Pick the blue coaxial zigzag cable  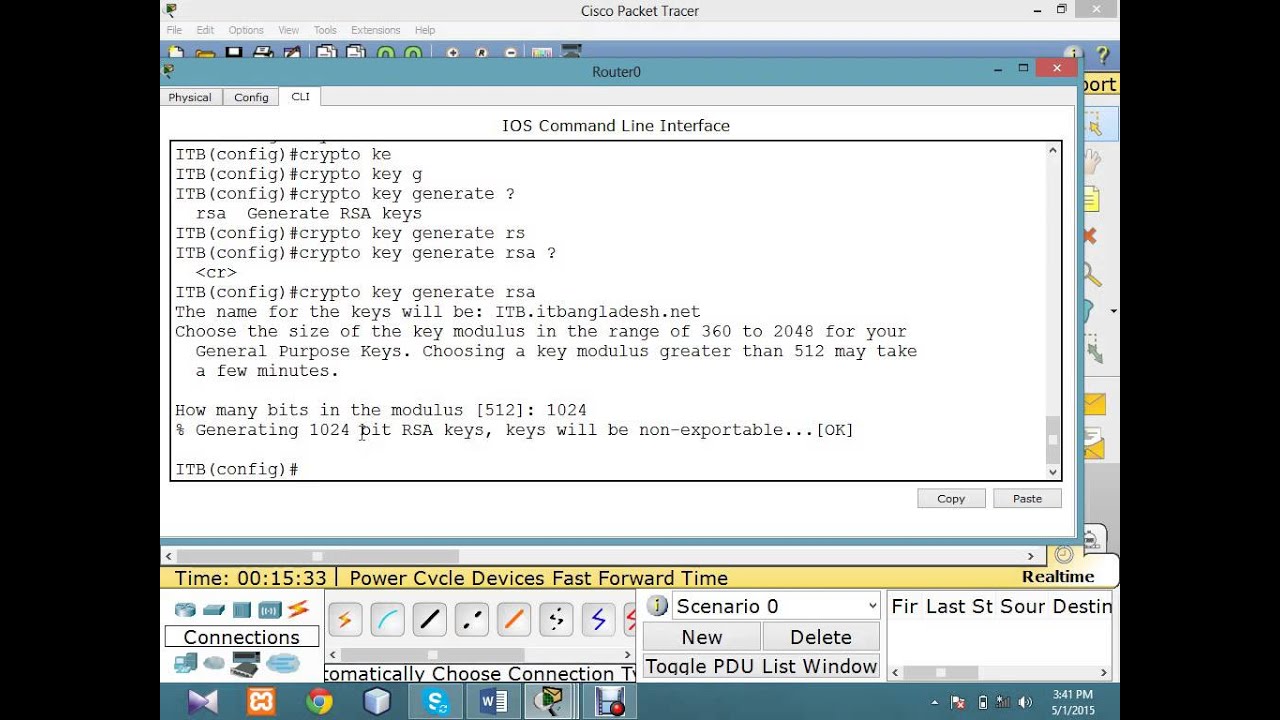click(598, 620)
